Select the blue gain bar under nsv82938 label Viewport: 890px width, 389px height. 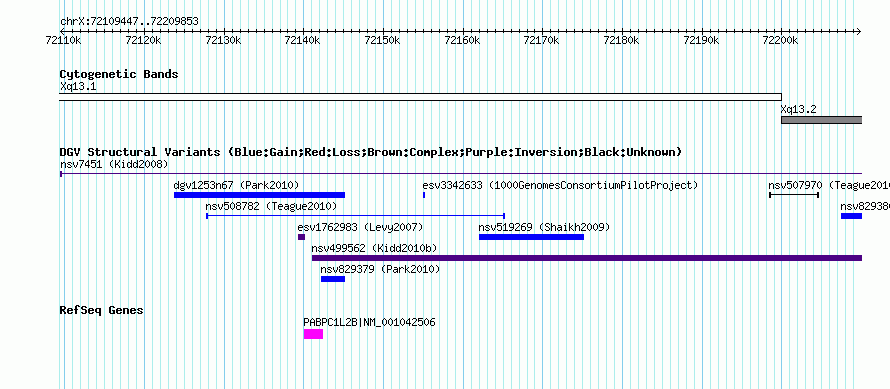851,216
